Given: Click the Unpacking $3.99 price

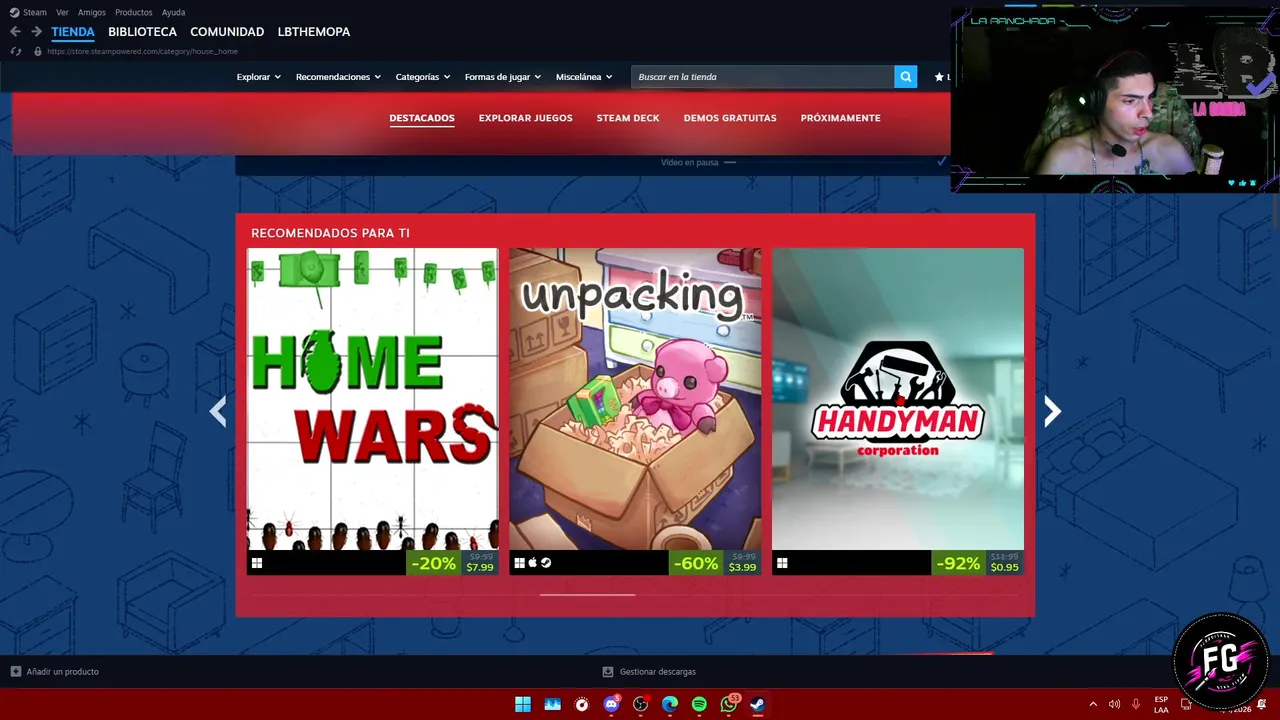Looking at the screenshot, I should 742,567.
